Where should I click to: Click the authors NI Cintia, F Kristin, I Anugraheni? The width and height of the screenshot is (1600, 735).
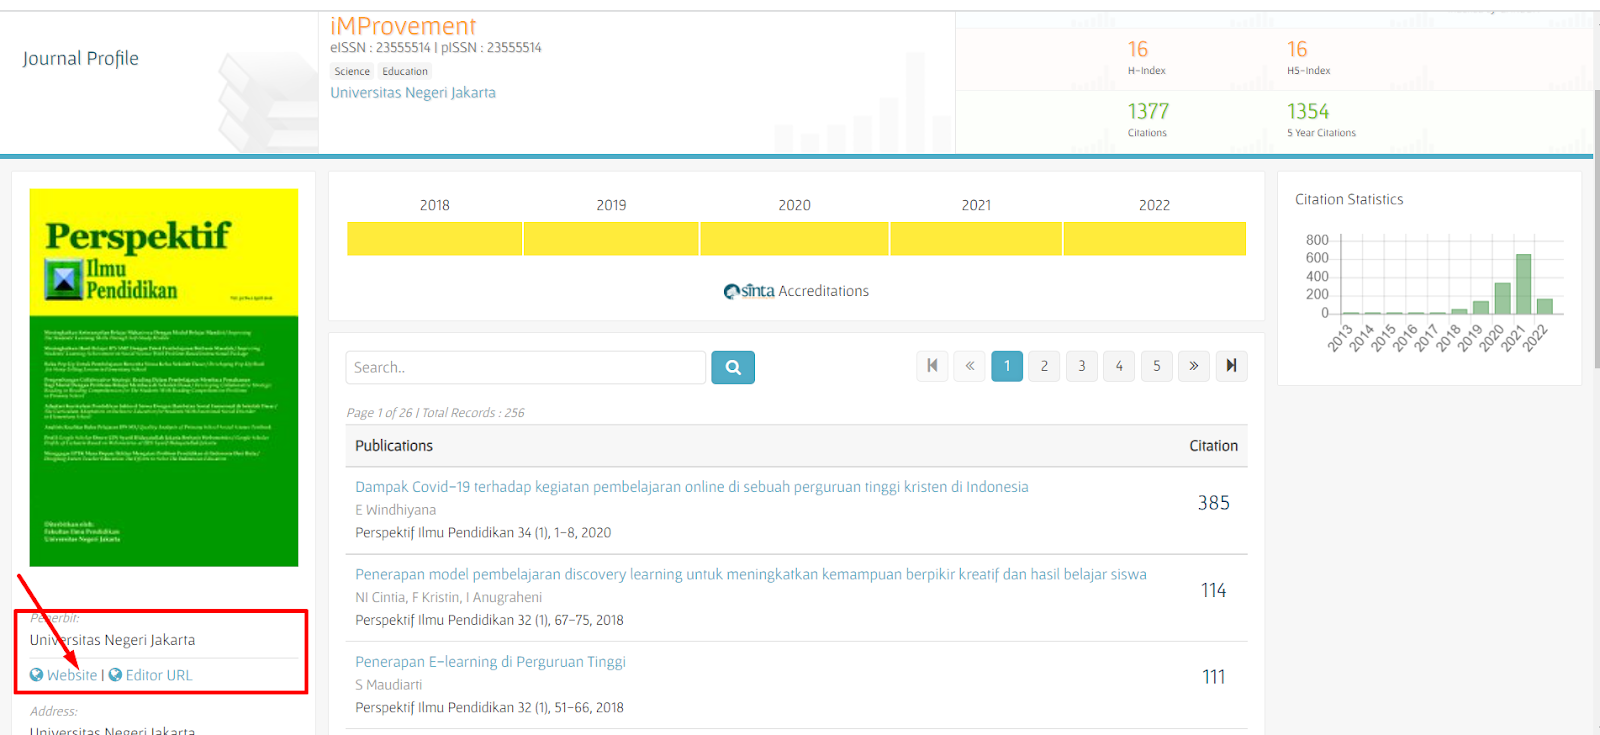(x=449, y=597)
